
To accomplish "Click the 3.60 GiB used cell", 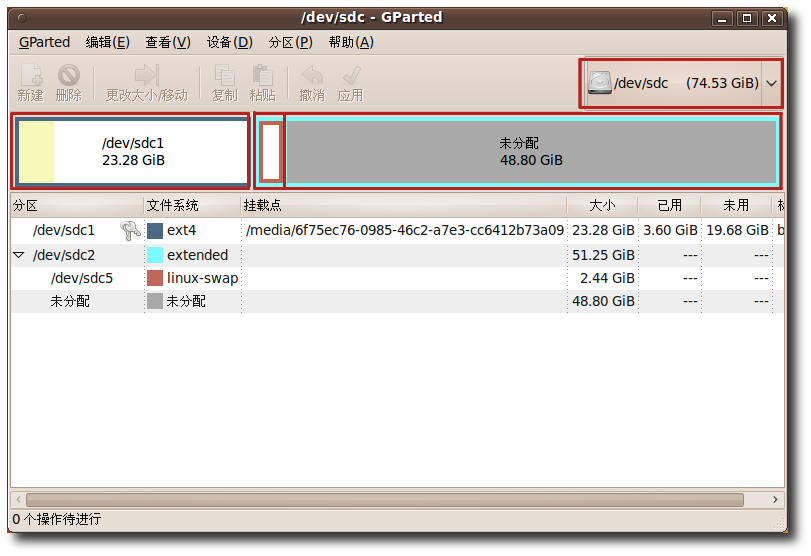I will point(670,230).
